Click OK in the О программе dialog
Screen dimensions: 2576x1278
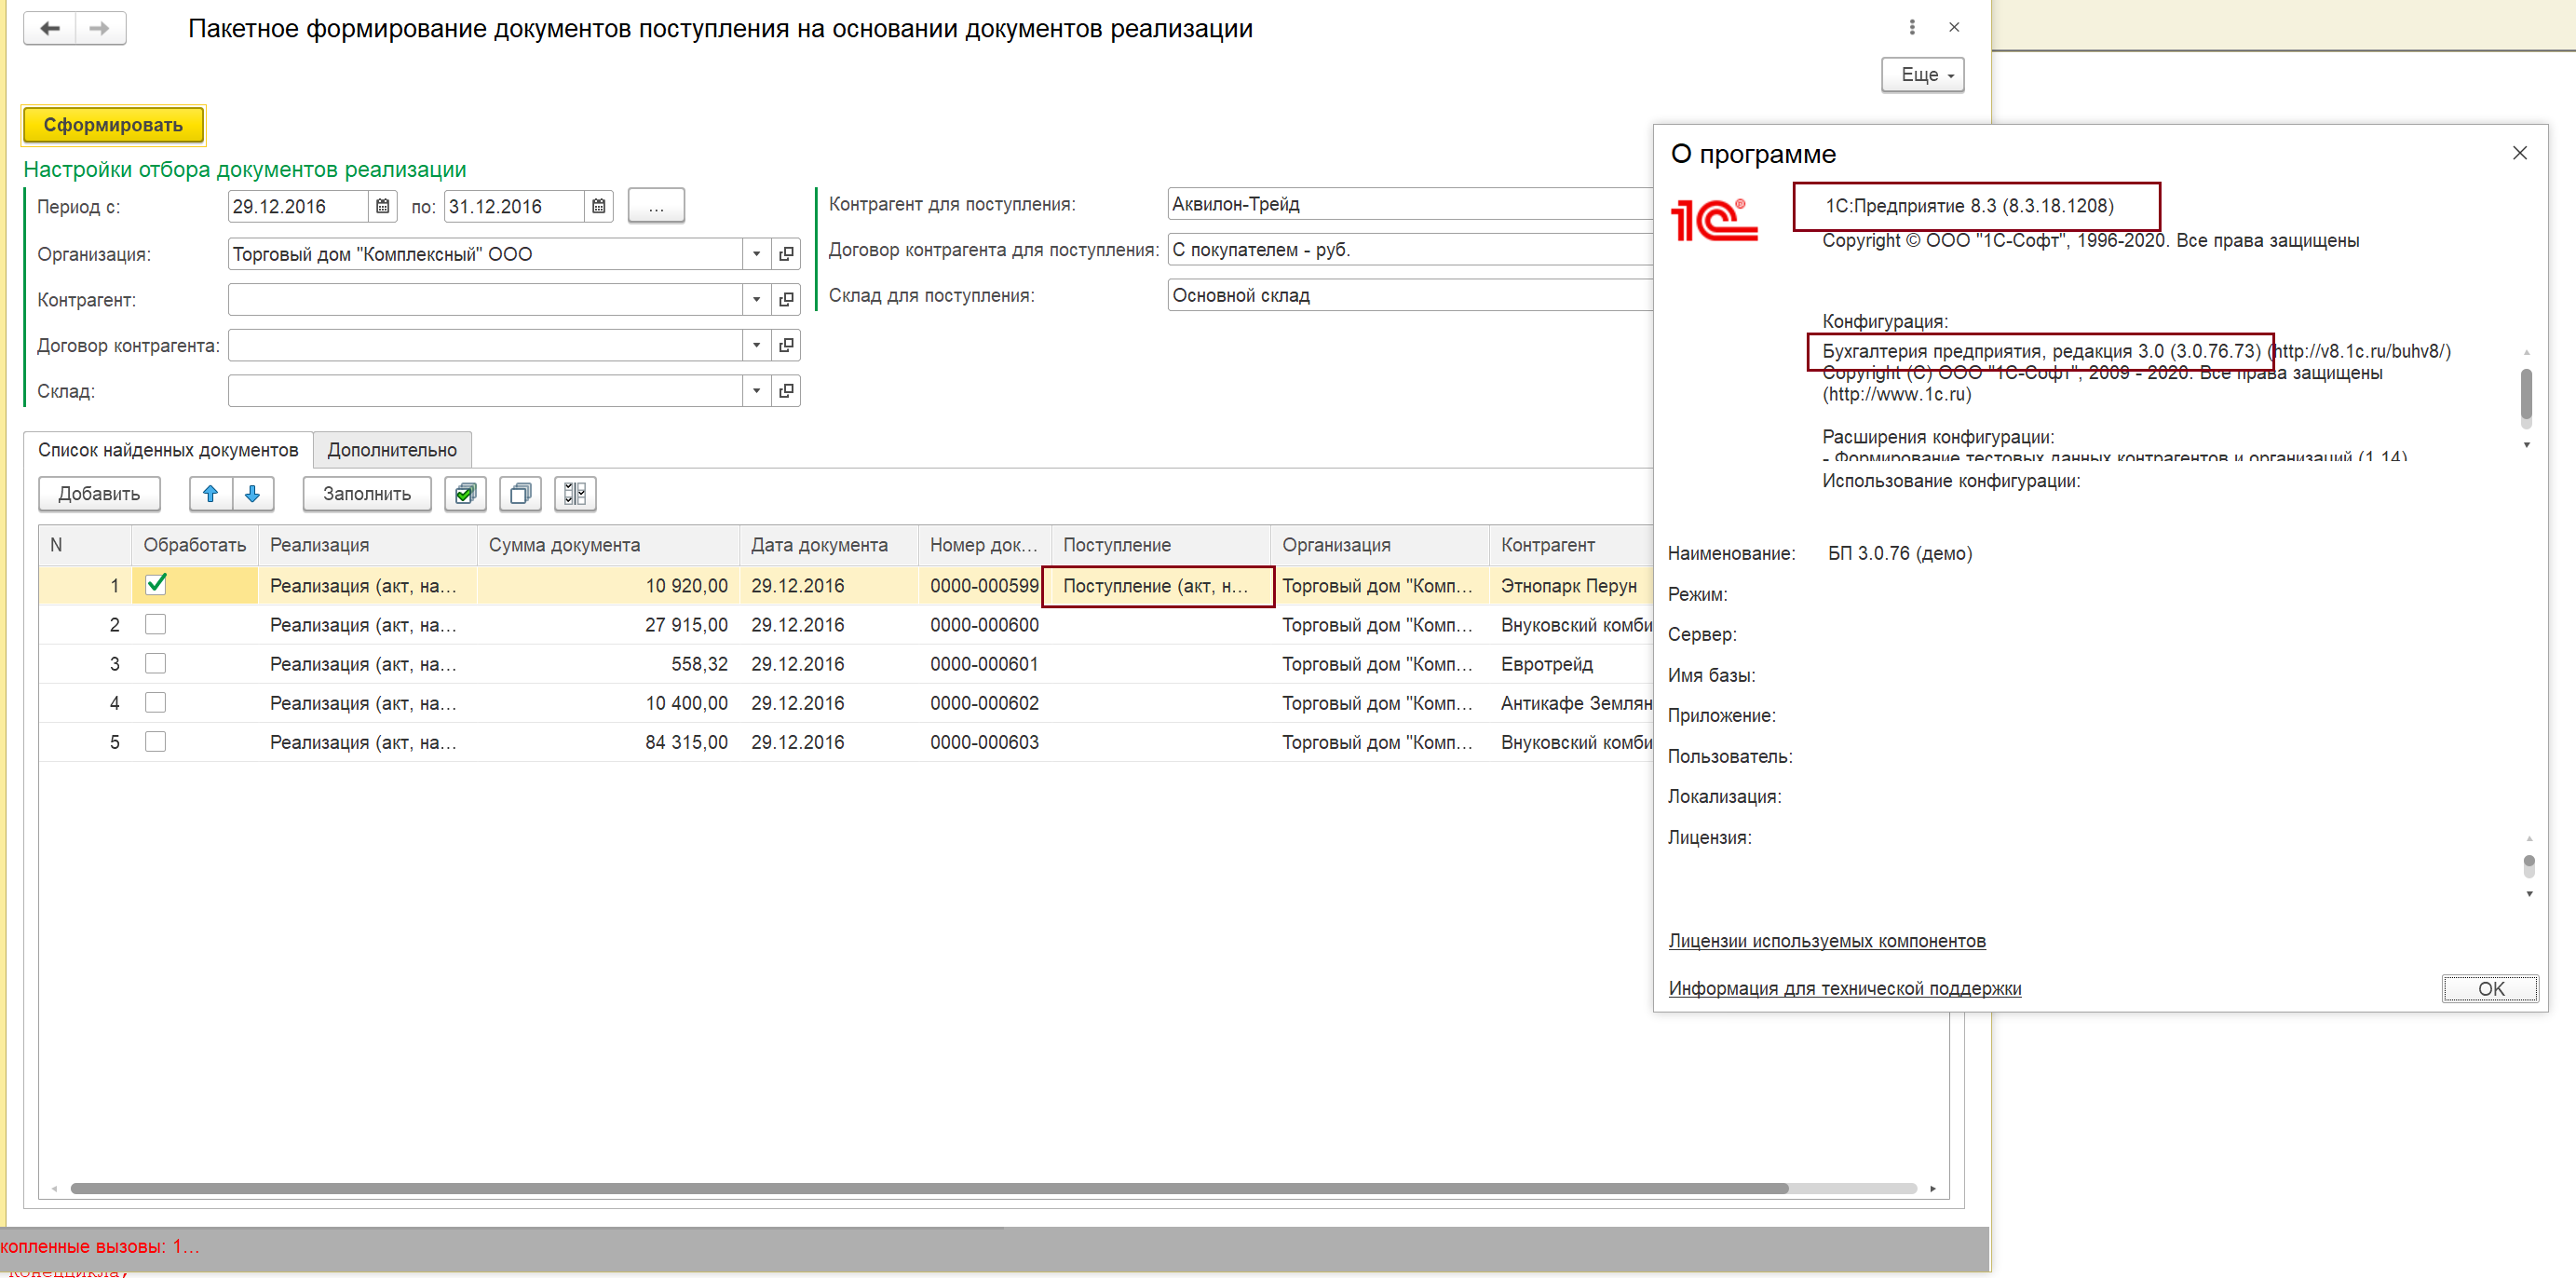pyautogui.click(x=2490, y=989)
